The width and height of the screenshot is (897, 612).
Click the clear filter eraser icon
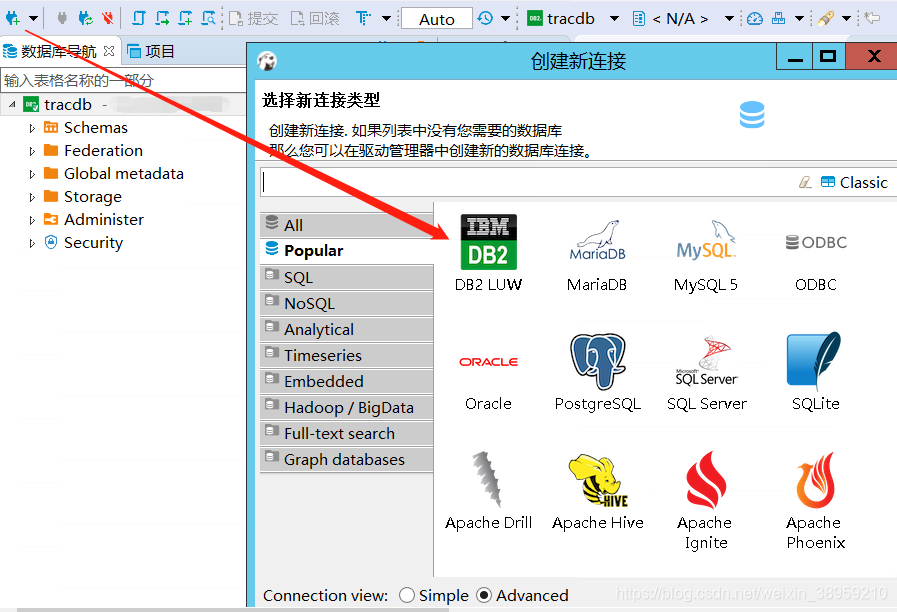pyautogui.click(x=805, y=182)
